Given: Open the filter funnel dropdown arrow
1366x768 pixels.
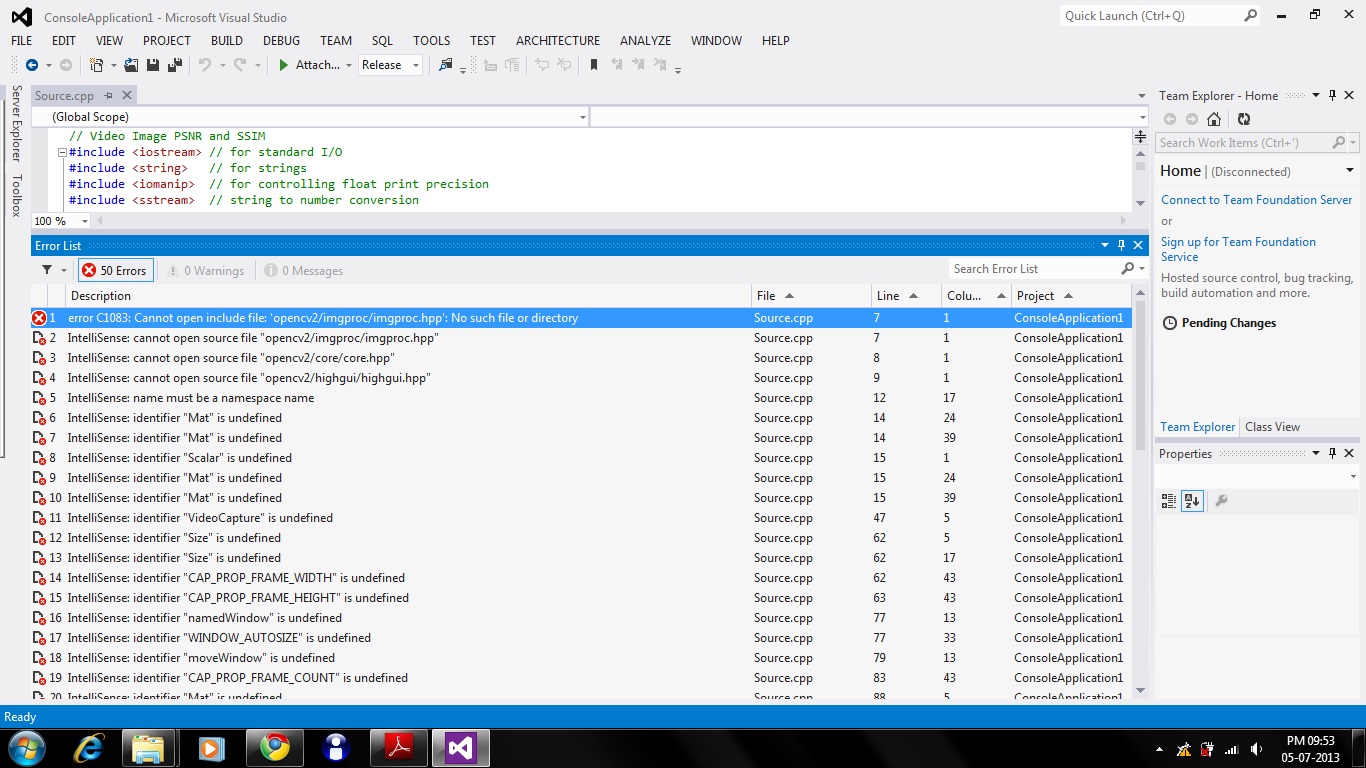Looking at the screenshot, I should (x=64, y=271).
